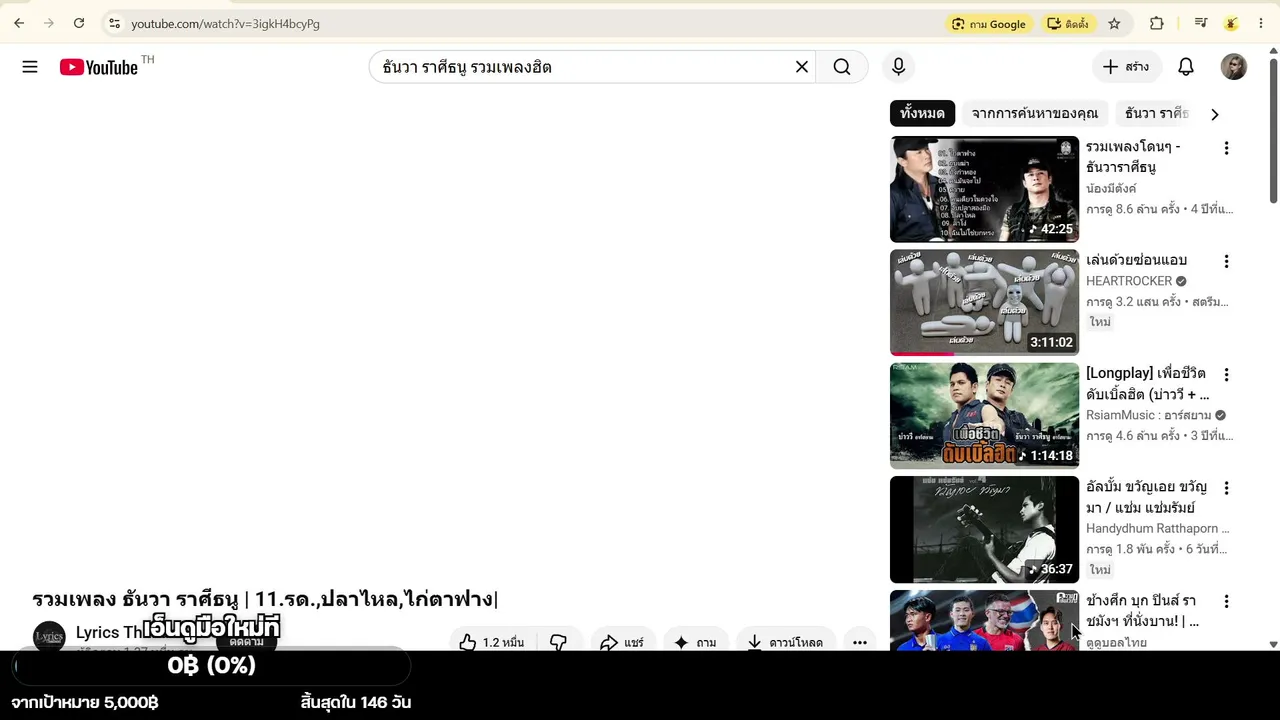Click the ถาม ask button with sparkle
The image size is (1280, 720).
click(695, 642)
